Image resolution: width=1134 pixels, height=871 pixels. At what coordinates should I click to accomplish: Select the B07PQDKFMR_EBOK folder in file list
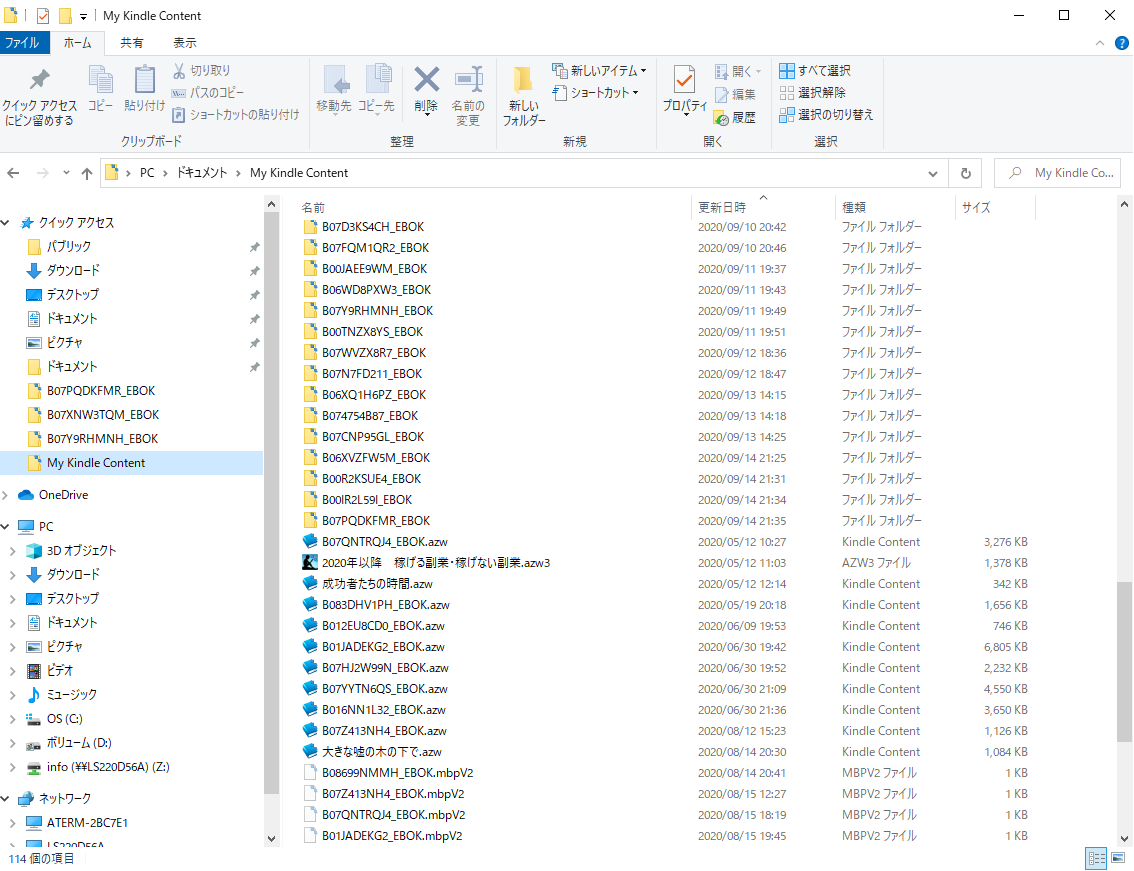pyautogui.click(x=376, y=521)
